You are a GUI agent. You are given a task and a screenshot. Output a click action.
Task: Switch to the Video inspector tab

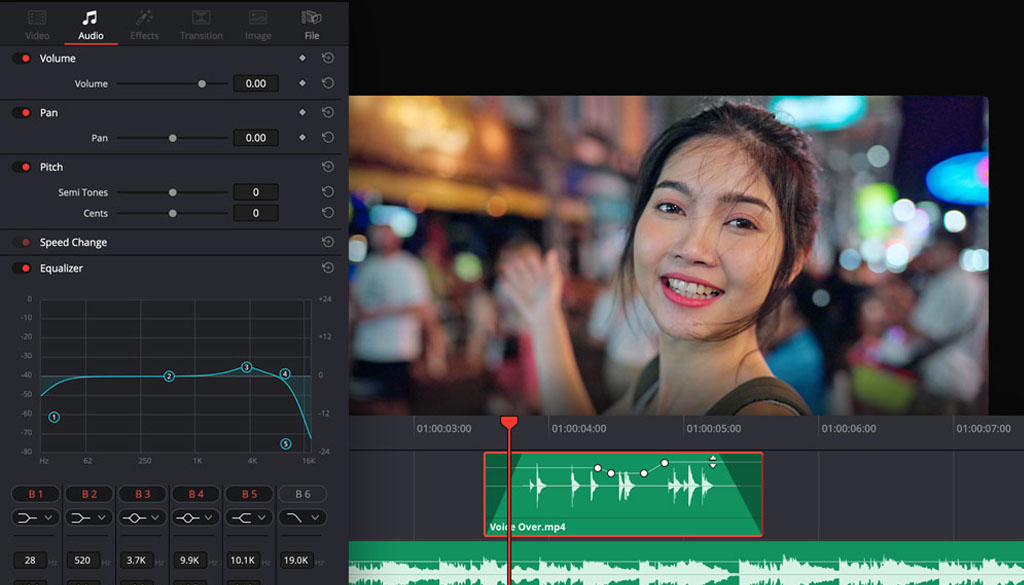tap(37, 25)
